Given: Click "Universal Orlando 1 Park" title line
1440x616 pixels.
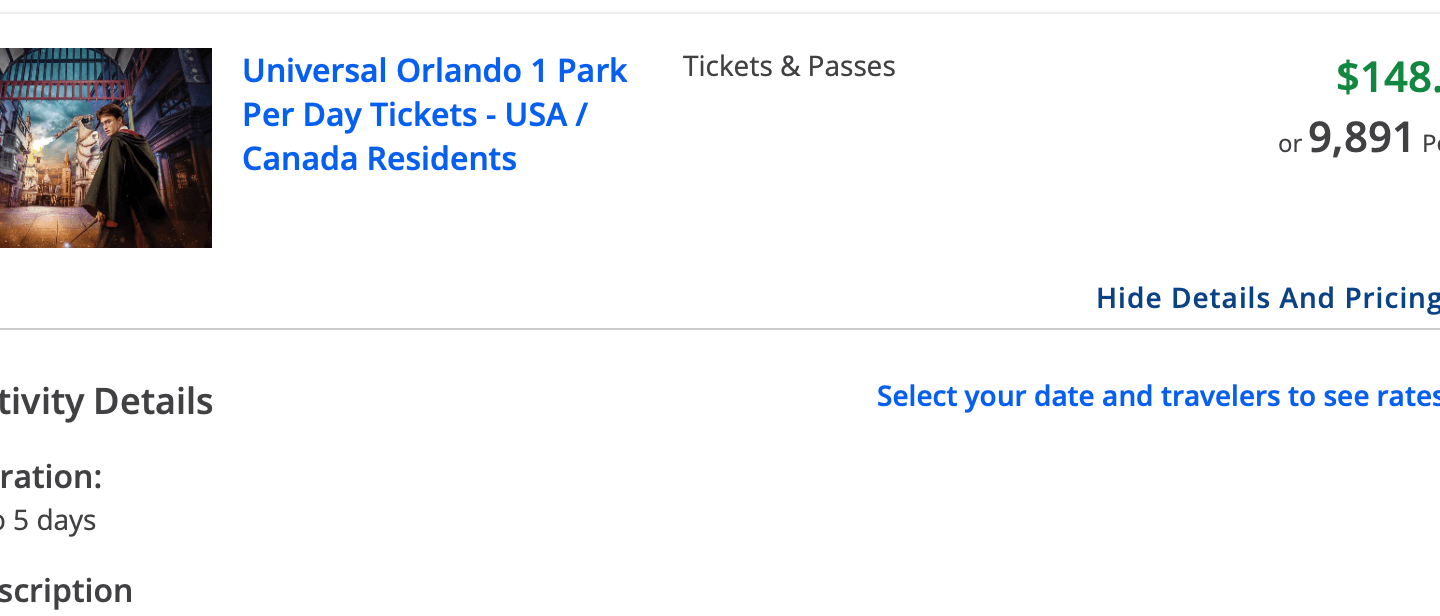Looking at the screenshot, I should (434, 71).
